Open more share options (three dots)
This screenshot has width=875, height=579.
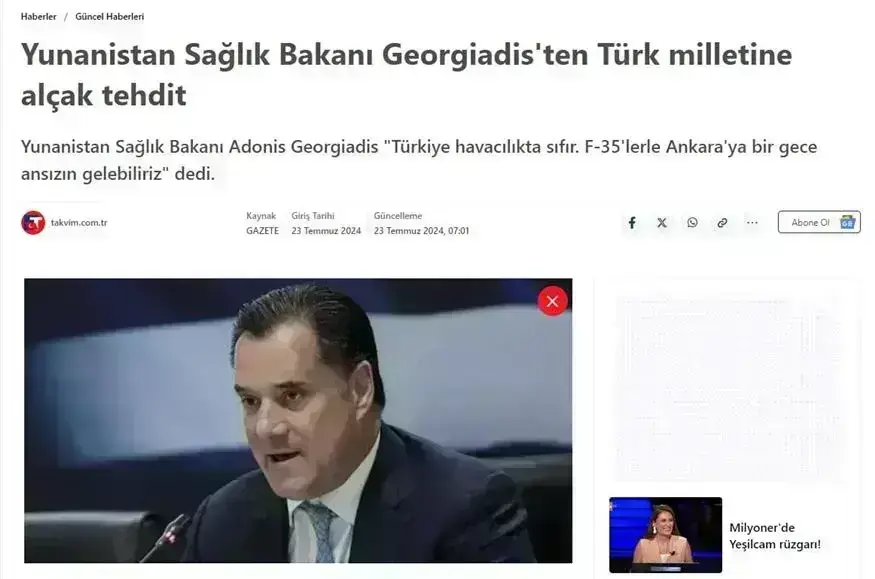coord(752,223)
